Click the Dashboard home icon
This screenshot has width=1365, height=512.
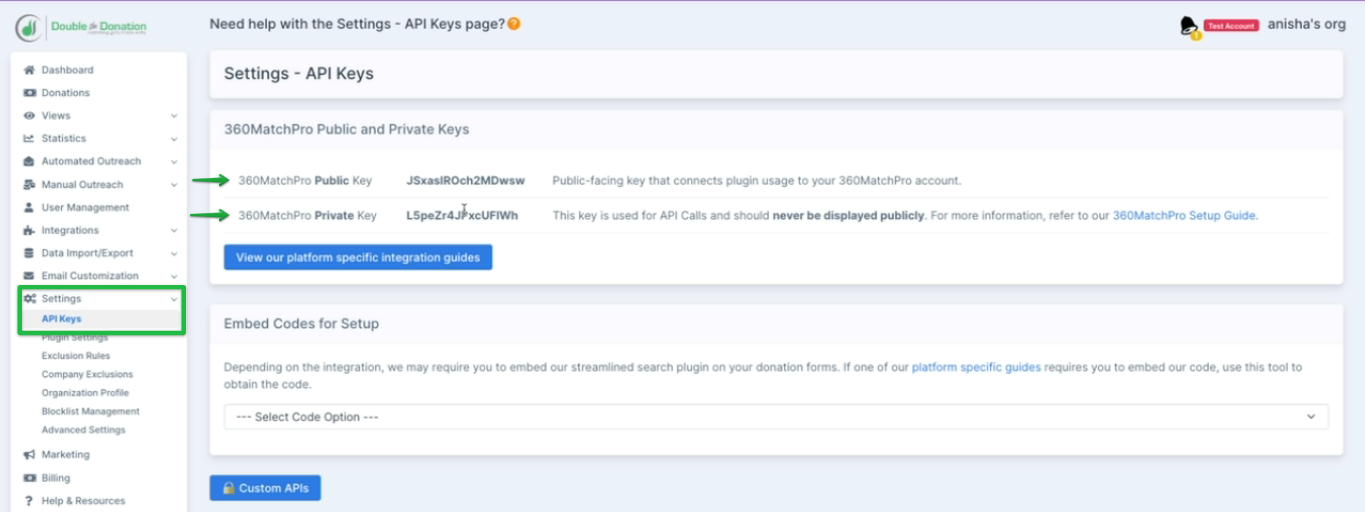tap(30, 70)
